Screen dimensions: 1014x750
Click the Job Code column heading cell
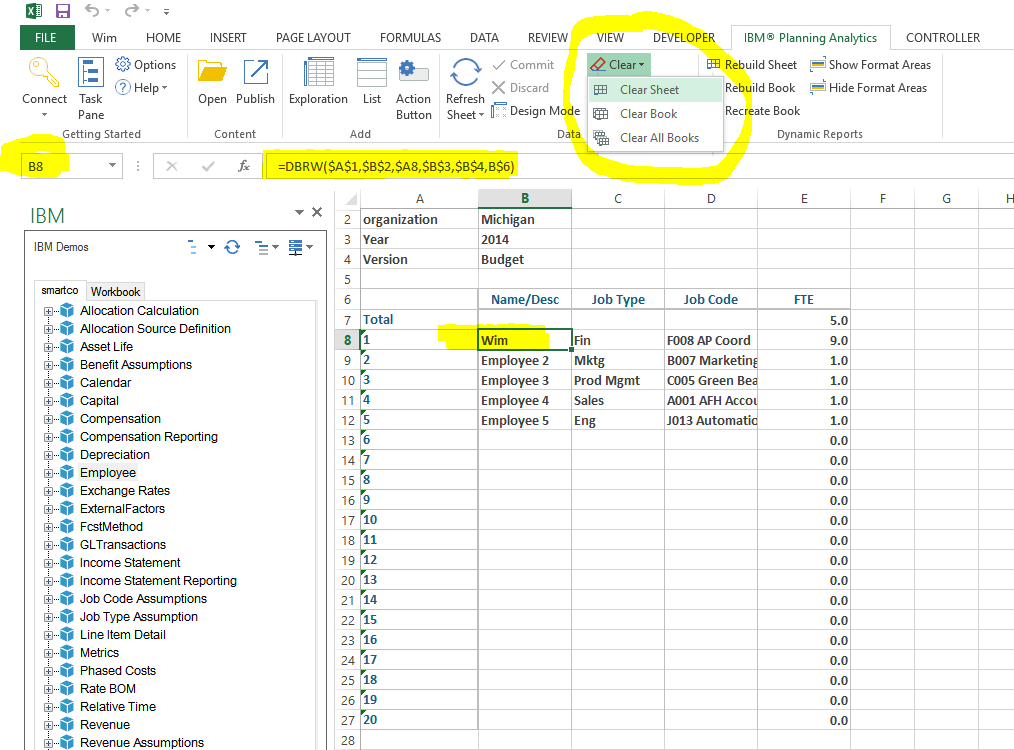pos(711,299)
